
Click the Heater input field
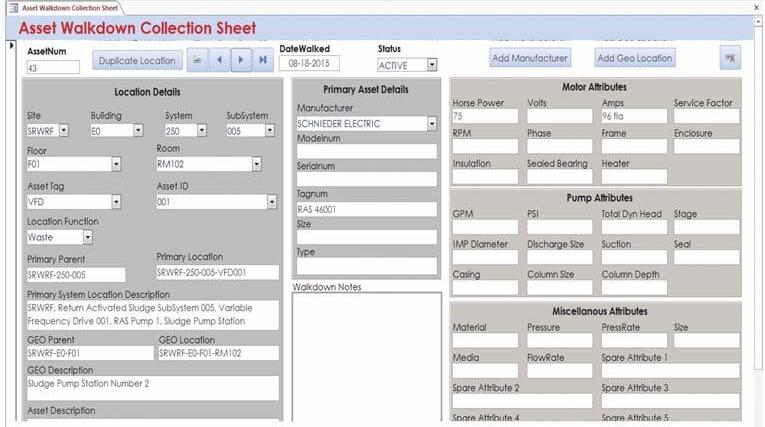click(634, 176)
